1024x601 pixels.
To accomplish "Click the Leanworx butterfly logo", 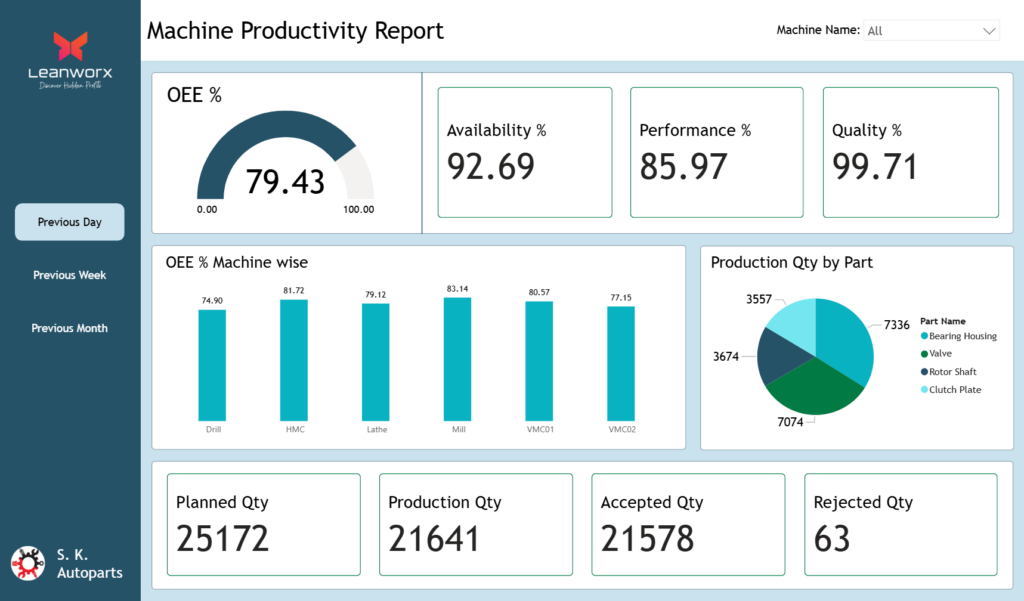I will (70, 46).
